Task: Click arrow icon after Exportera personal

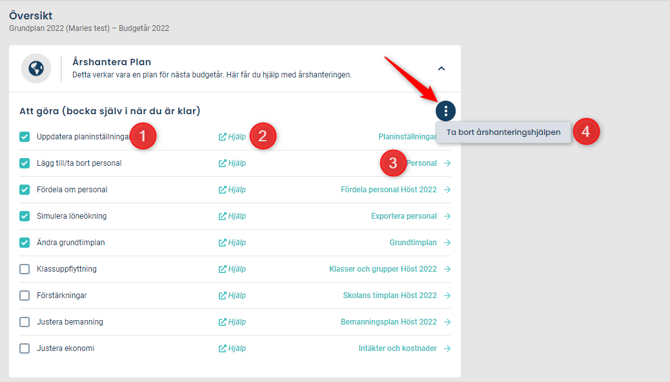Action: click(447, 216)
